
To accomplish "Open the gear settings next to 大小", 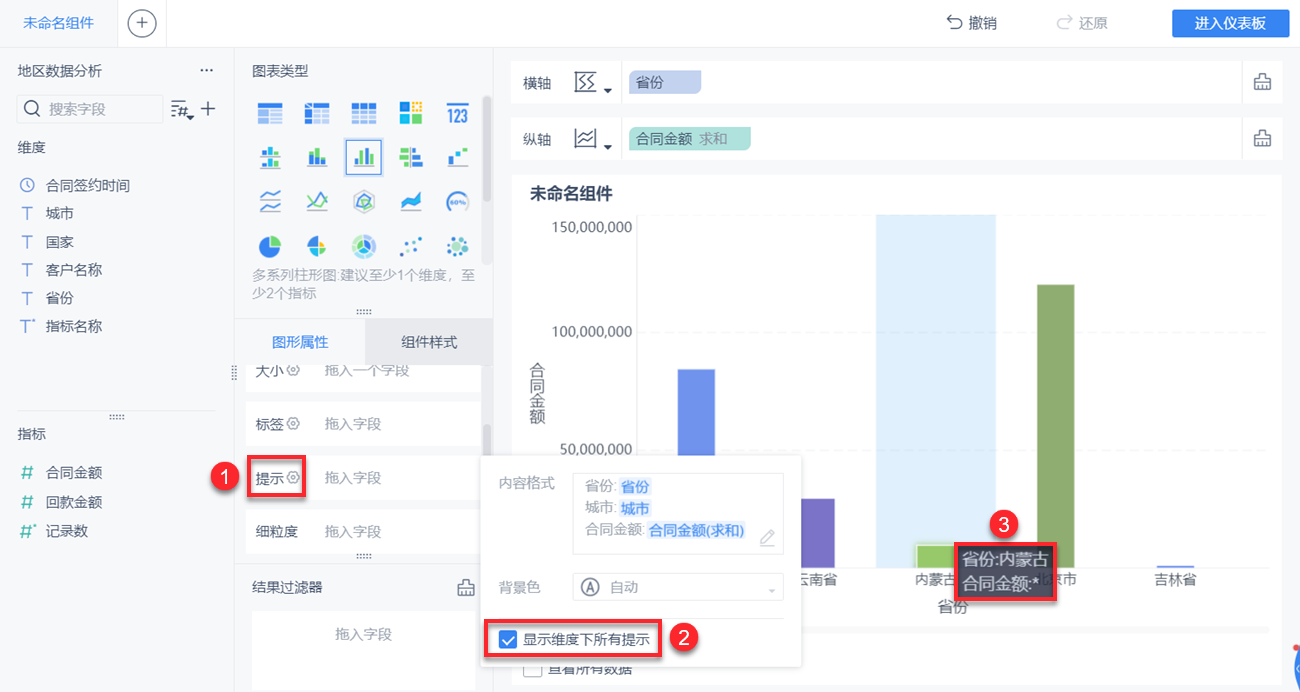I will pos(293,371).
